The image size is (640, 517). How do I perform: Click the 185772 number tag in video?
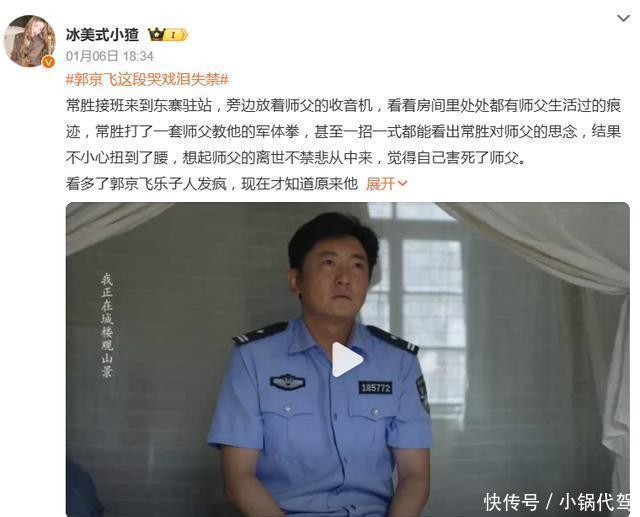[375, 387]
